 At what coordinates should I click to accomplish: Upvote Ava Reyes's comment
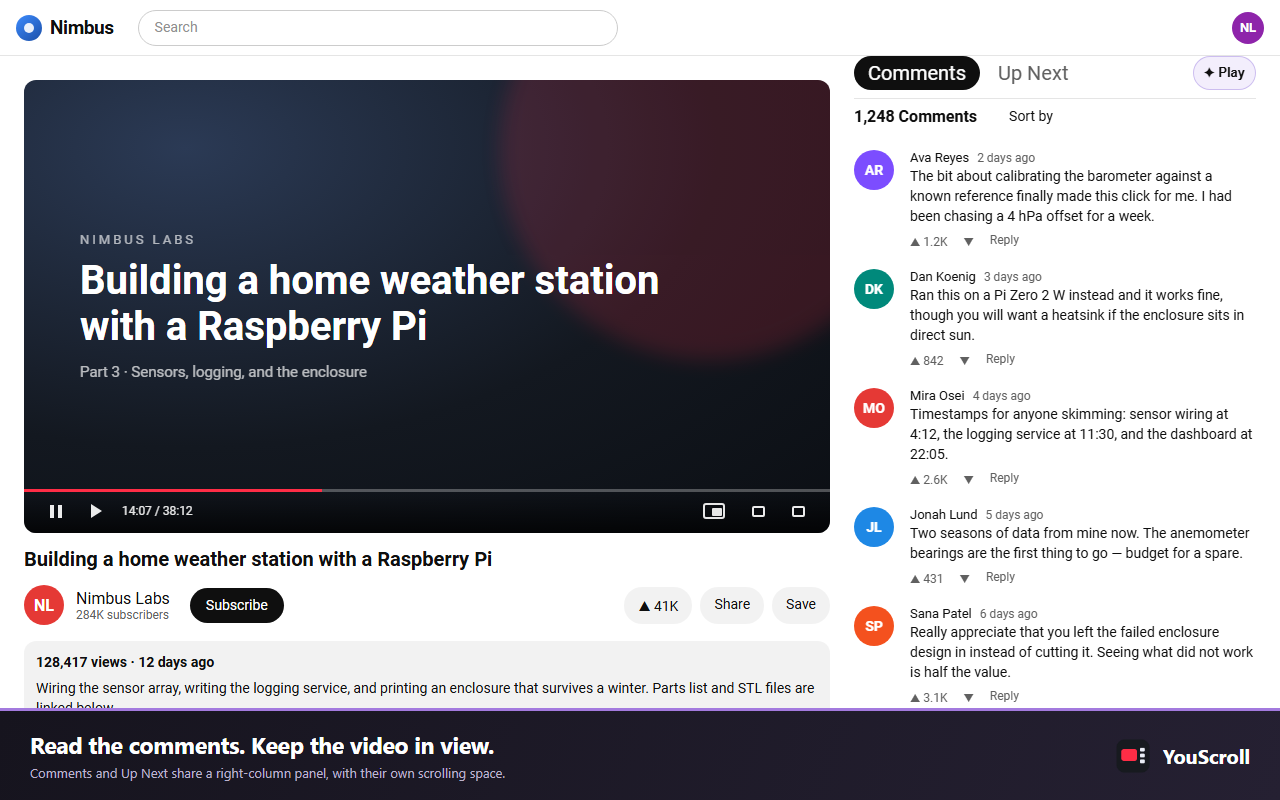coord(915,242)
